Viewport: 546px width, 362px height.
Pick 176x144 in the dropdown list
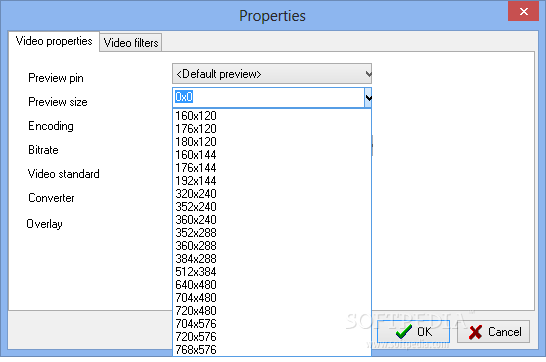[x=272, y=168]
